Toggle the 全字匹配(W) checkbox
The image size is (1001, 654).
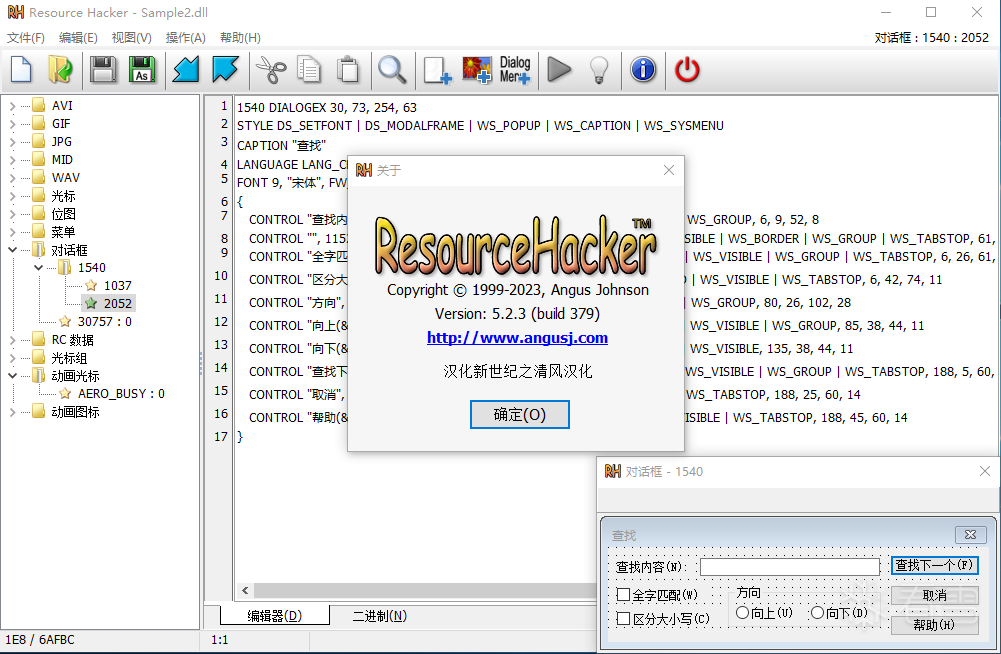click(x=624, y=595)
